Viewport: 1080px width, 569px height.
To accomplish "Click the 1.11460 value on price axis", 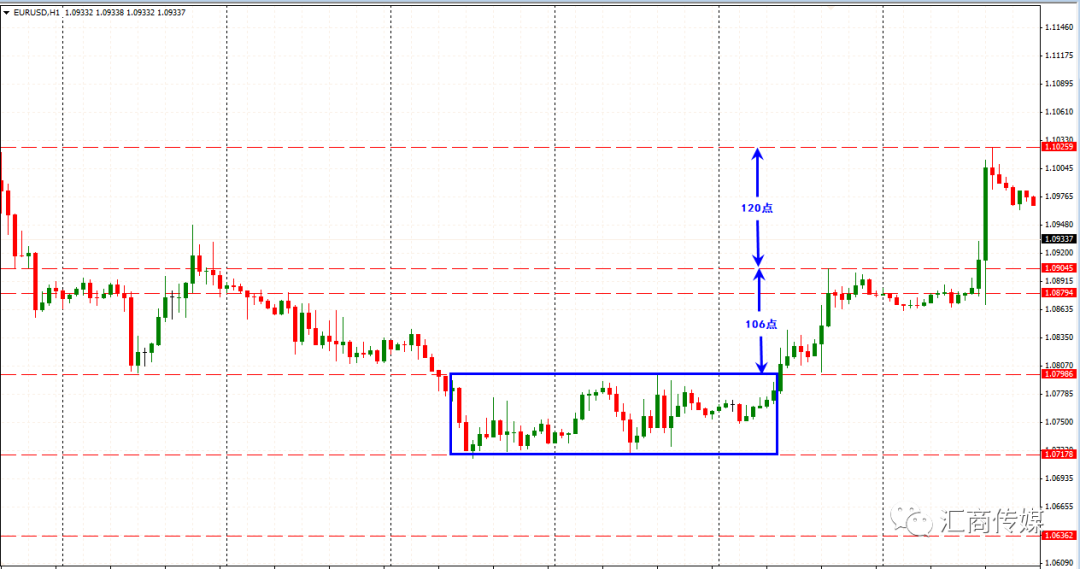I will pyautogui.click(x=1059, y=27).
